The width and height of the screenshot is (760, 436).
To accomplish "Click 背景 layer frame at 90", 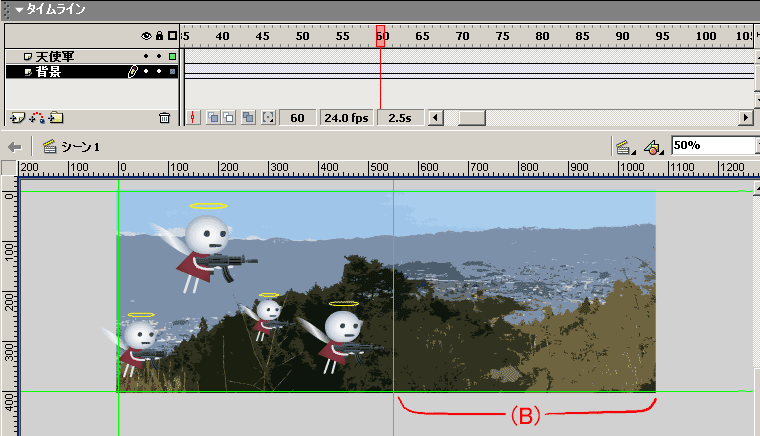I will [622, 71].
